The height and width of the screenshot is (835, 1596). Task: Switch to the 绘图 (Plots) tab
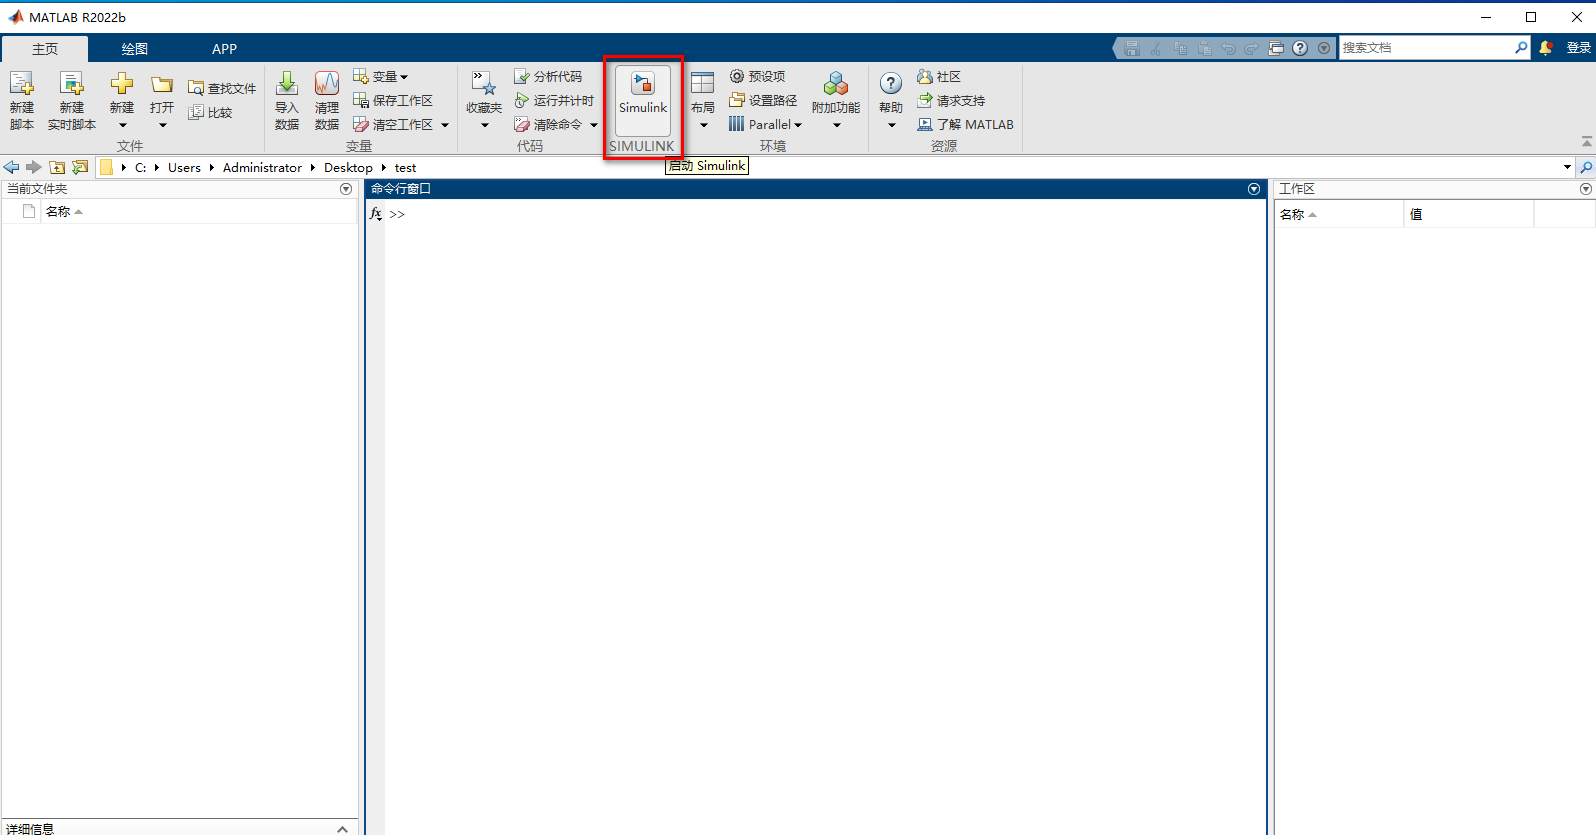coord(135,49)
